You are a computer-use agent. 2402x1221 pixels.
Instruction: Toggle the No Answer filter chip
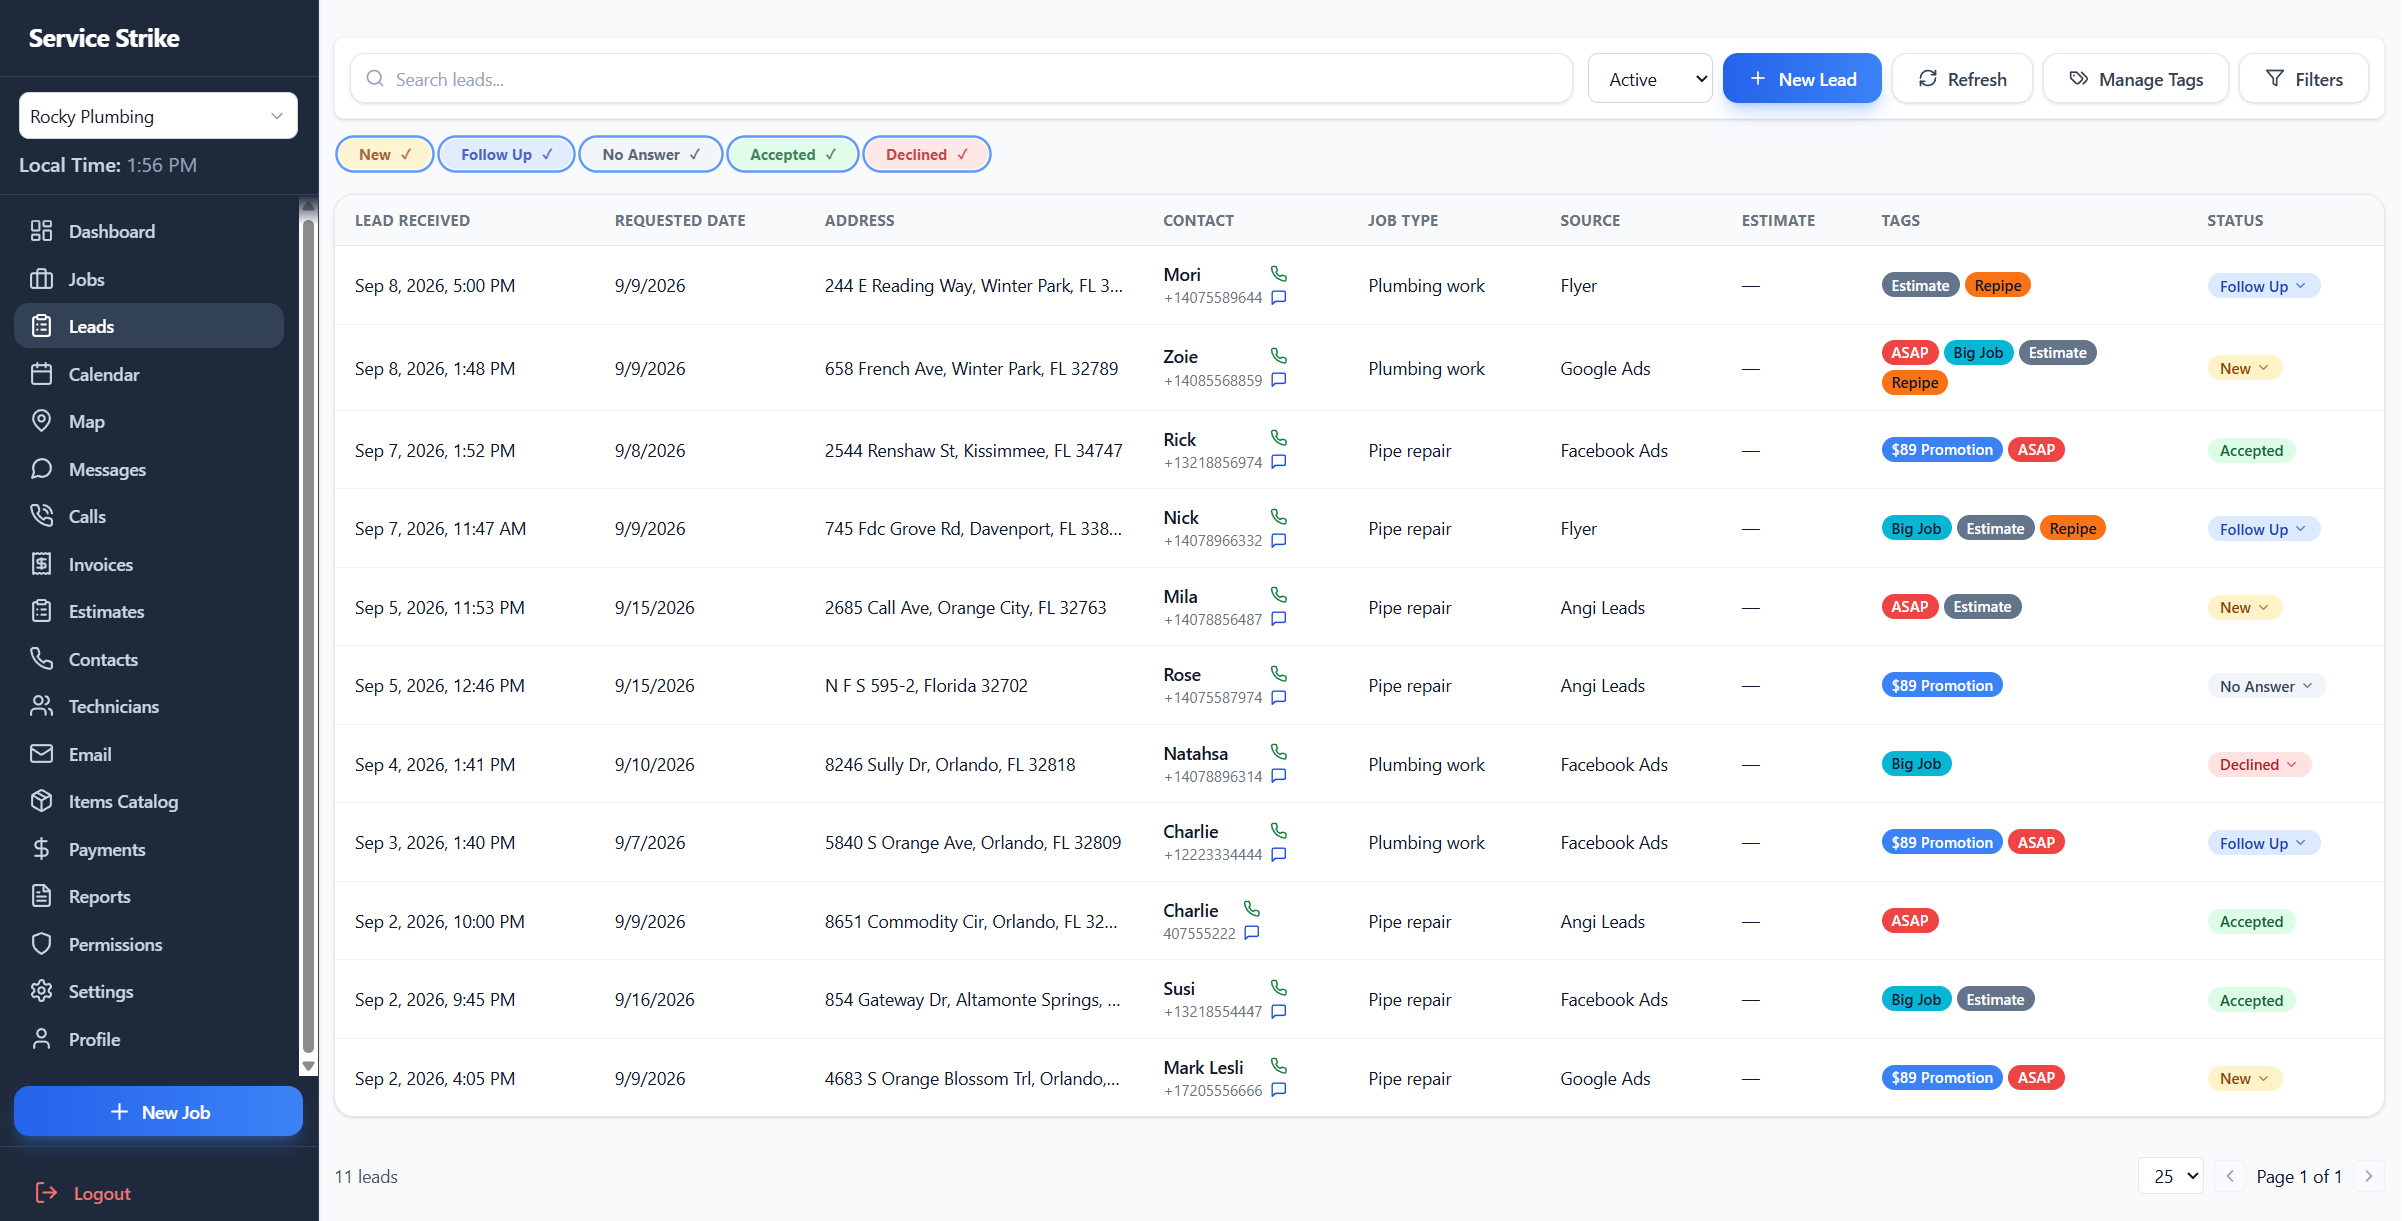point(651,154)
